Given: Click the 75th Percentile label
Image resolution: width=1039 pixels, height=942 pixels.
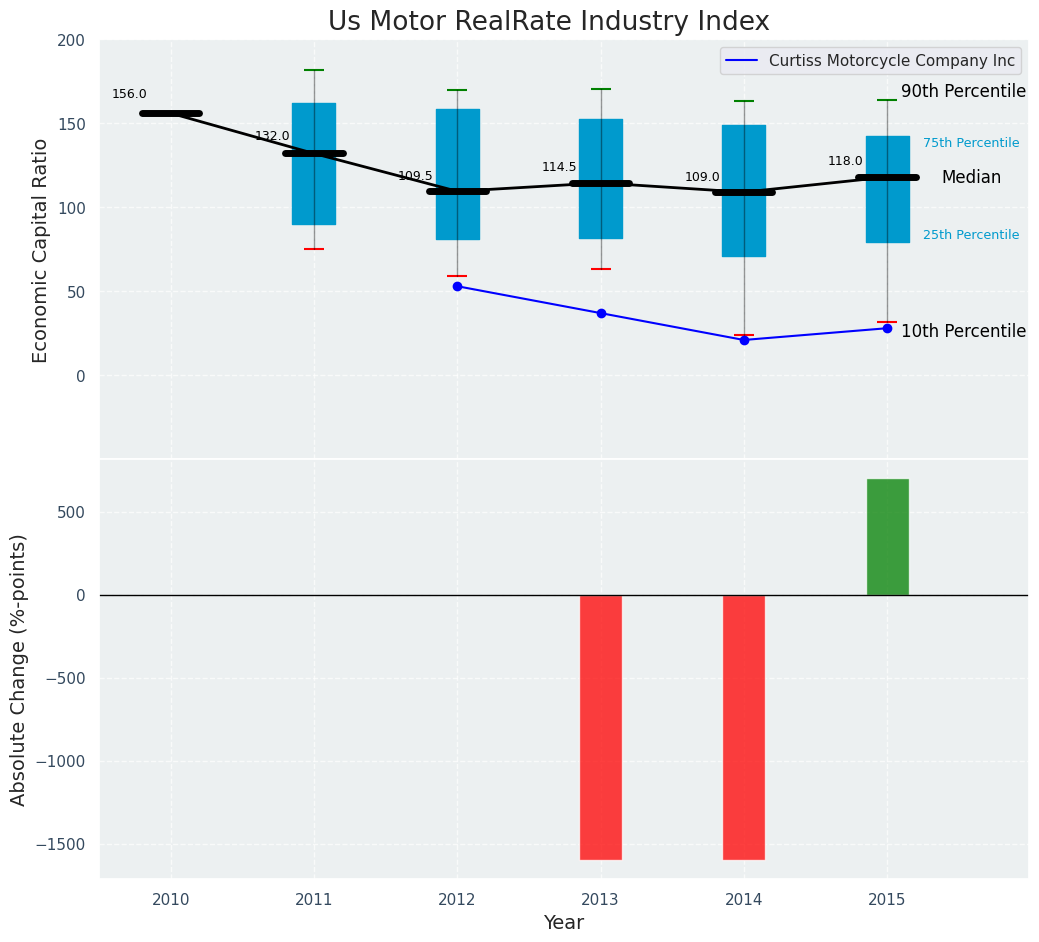Looking at the screenshot, I should (x=970, y=143).
